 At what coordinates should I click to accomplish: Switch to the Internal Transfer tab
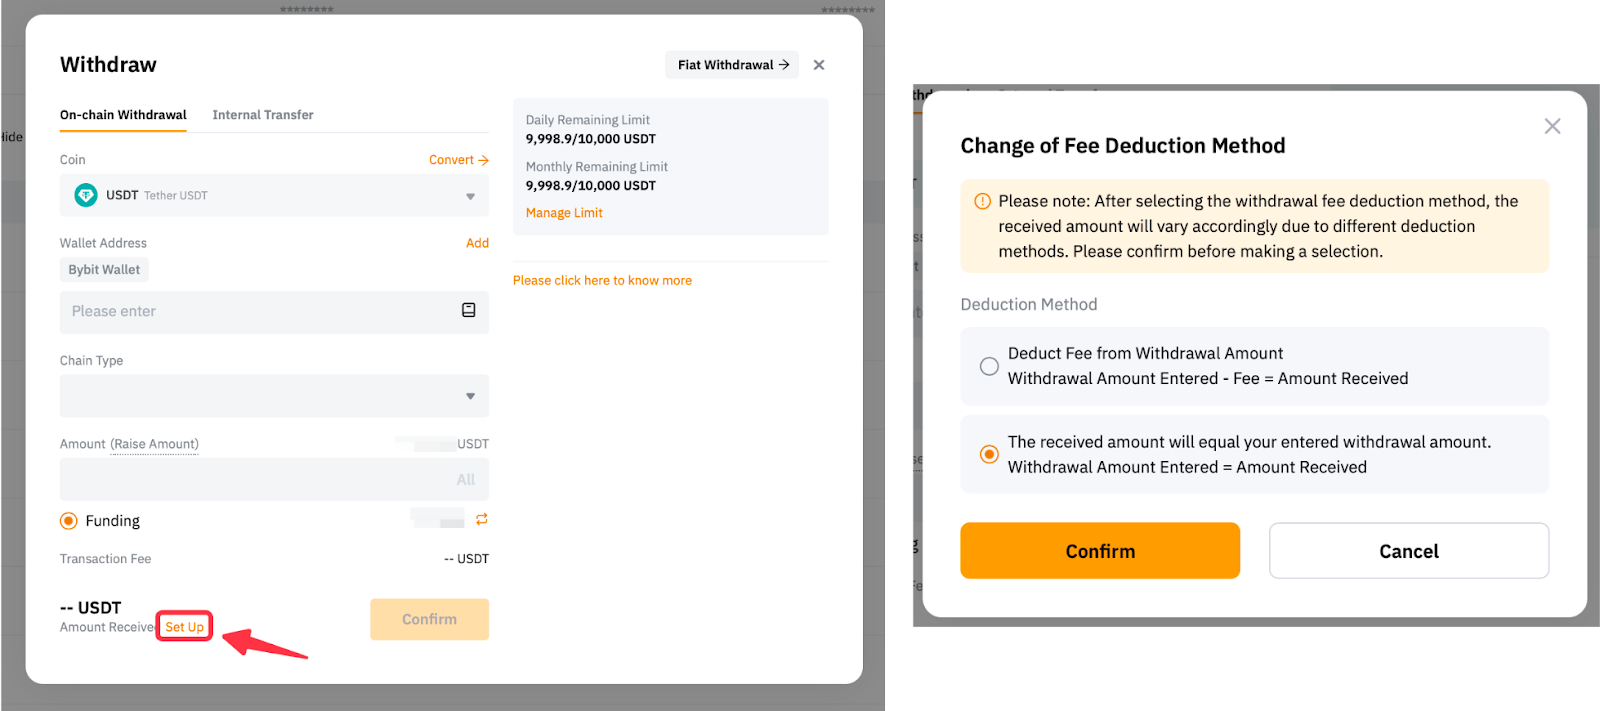[263, 115]
